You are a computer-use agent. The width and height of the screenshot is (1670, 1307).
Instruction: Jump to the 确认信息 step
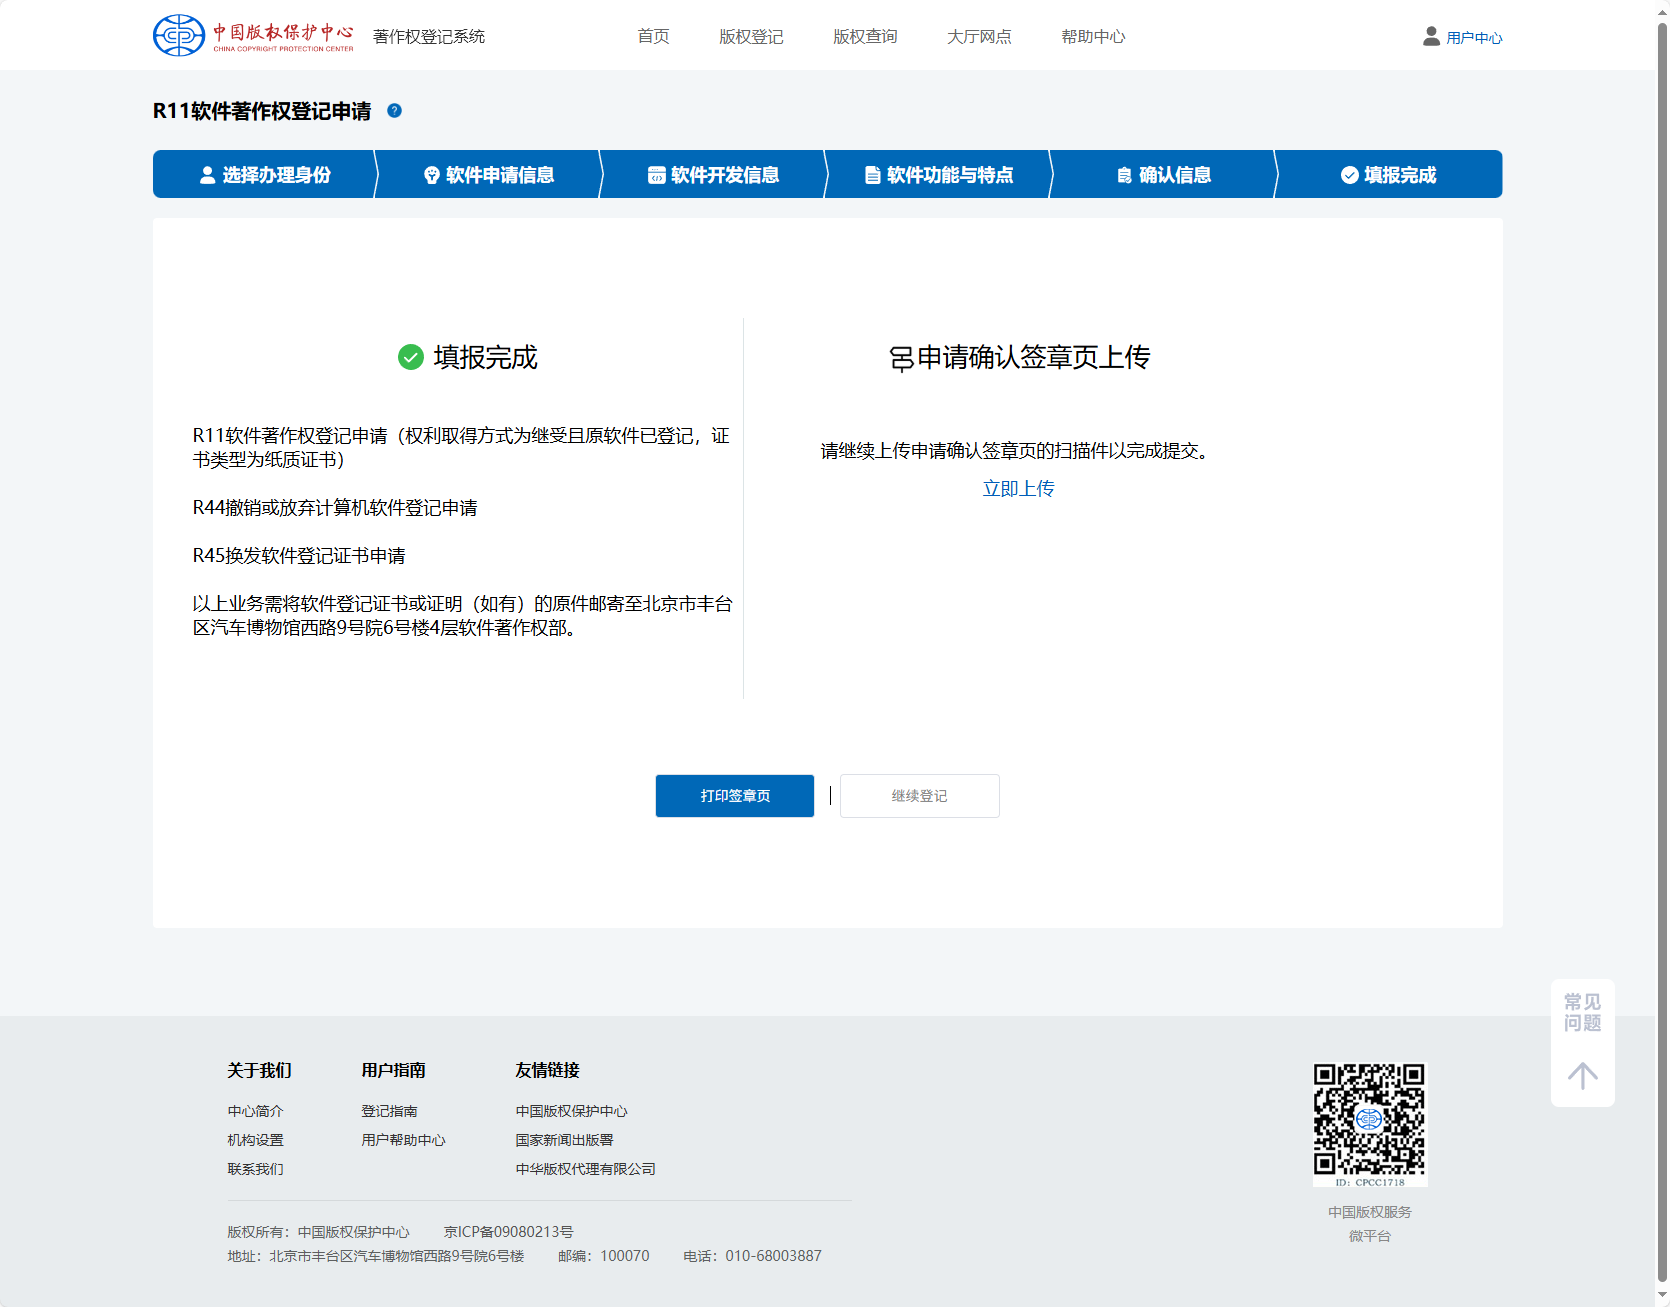1163,175
